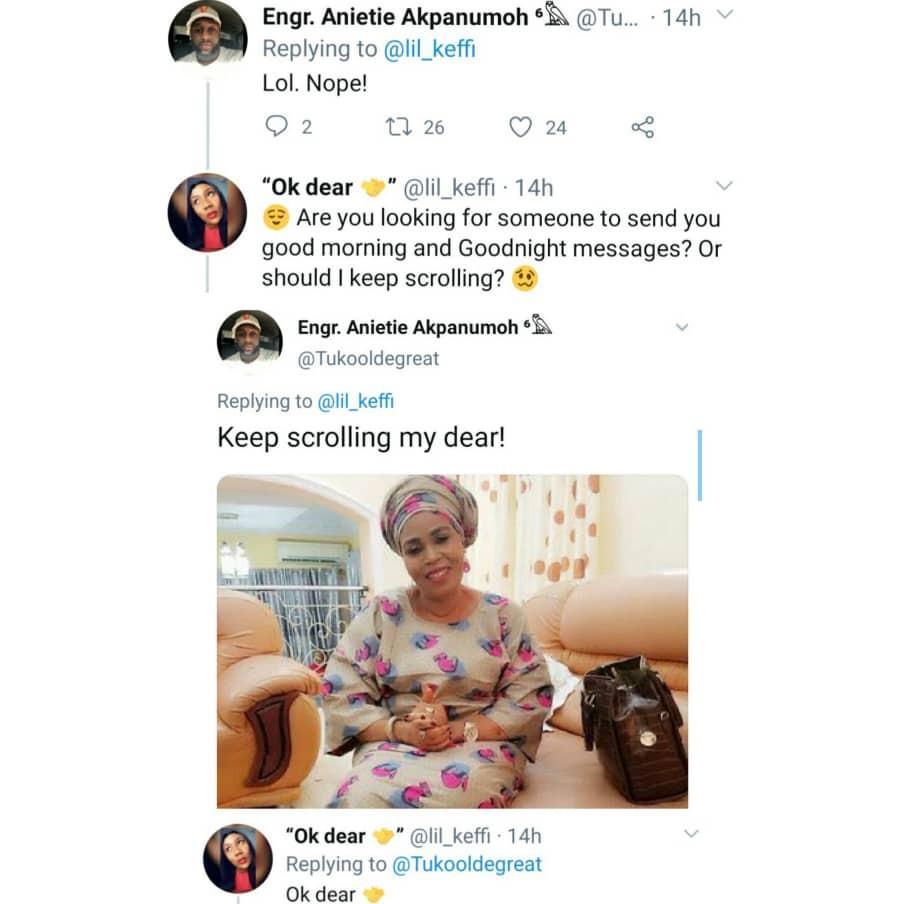
Task: Expand options for lil_keffi's question tweet
Action: pos(726,186)
